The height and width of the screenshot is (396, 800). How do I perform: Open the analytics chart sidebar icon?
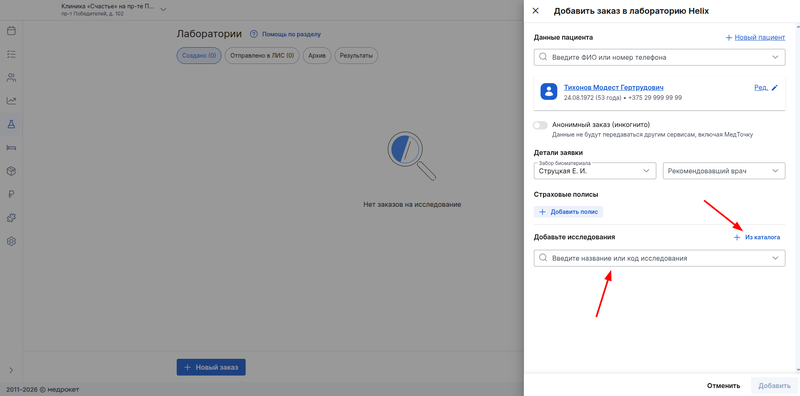coord(11,101)
